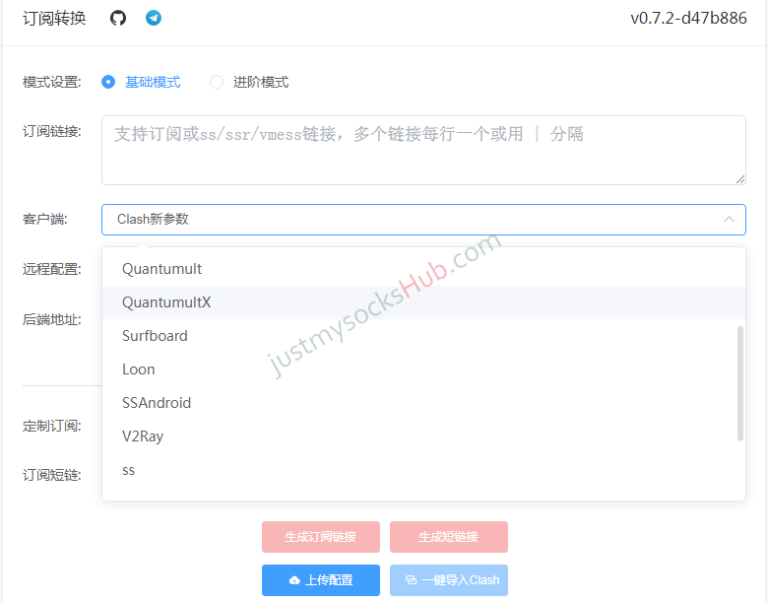Click the Clash新参数 client select box
Image resolution: width=768 pixels, height=603 pixels.
pos(400,219)
